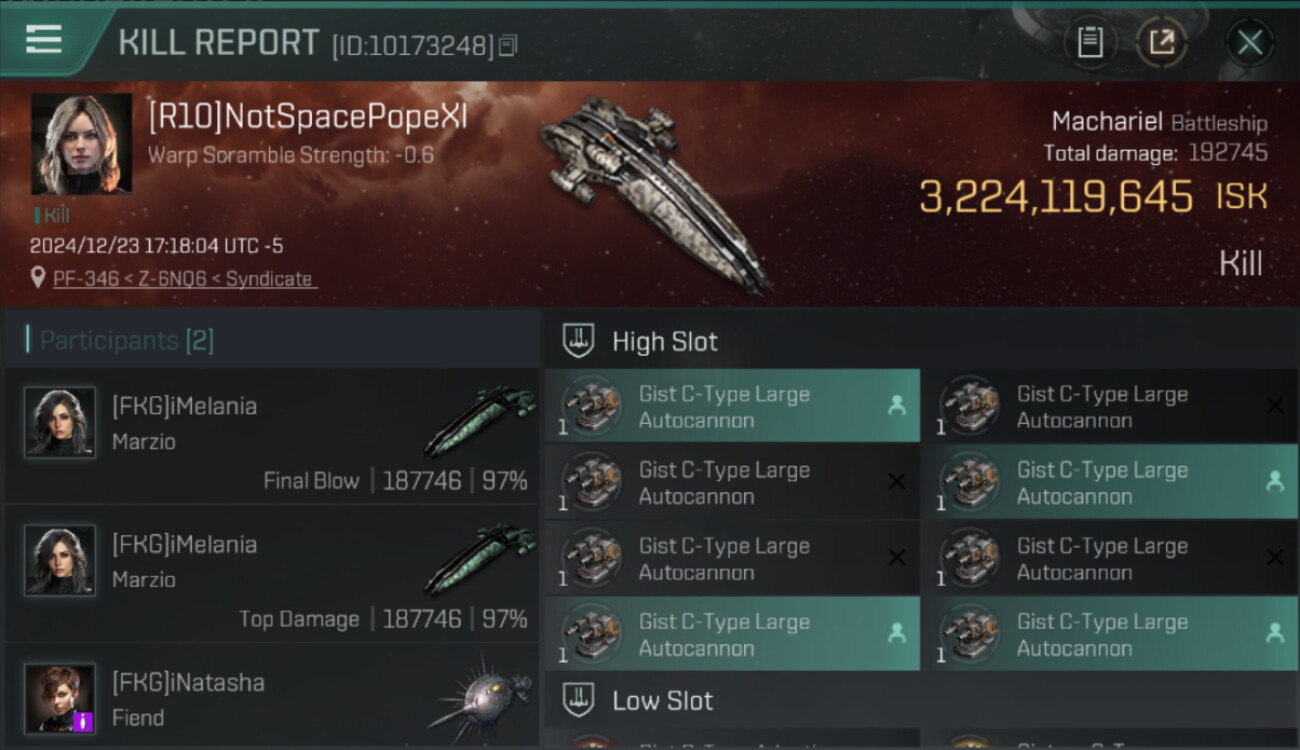Click the 3,224,119,645 ISK value
The height and width of the screenshot is (750, 1300).
pos(1055,197)
